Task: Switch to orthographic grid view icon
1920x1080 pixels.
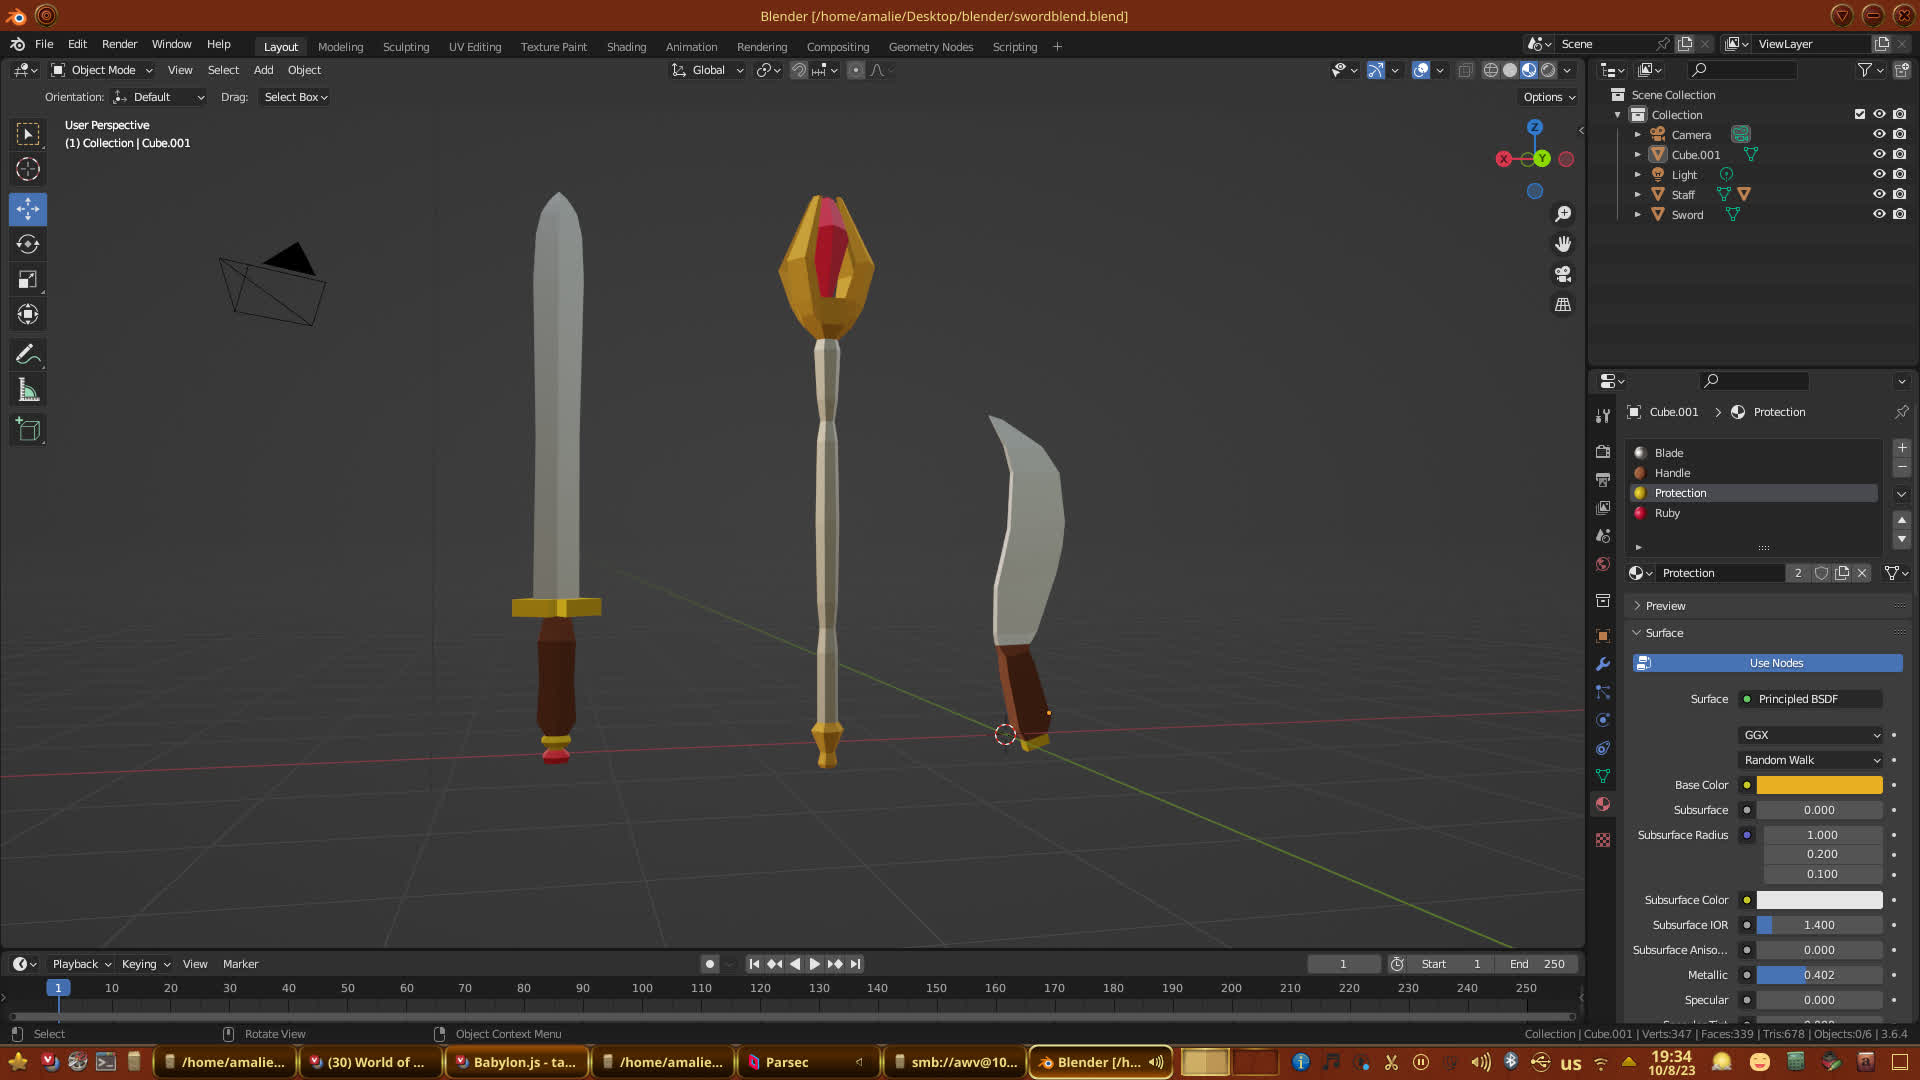Action: pos(1563,304)
